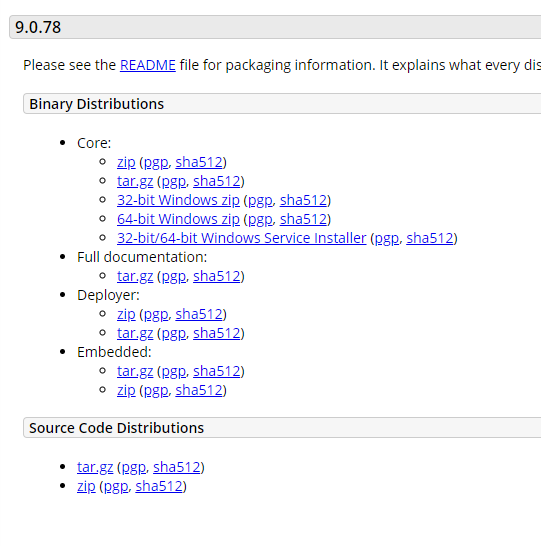This screenshot has width=541, height=546.
Task: Open sha512 for source code tar.gz
Action: click(x=177, y=467)
